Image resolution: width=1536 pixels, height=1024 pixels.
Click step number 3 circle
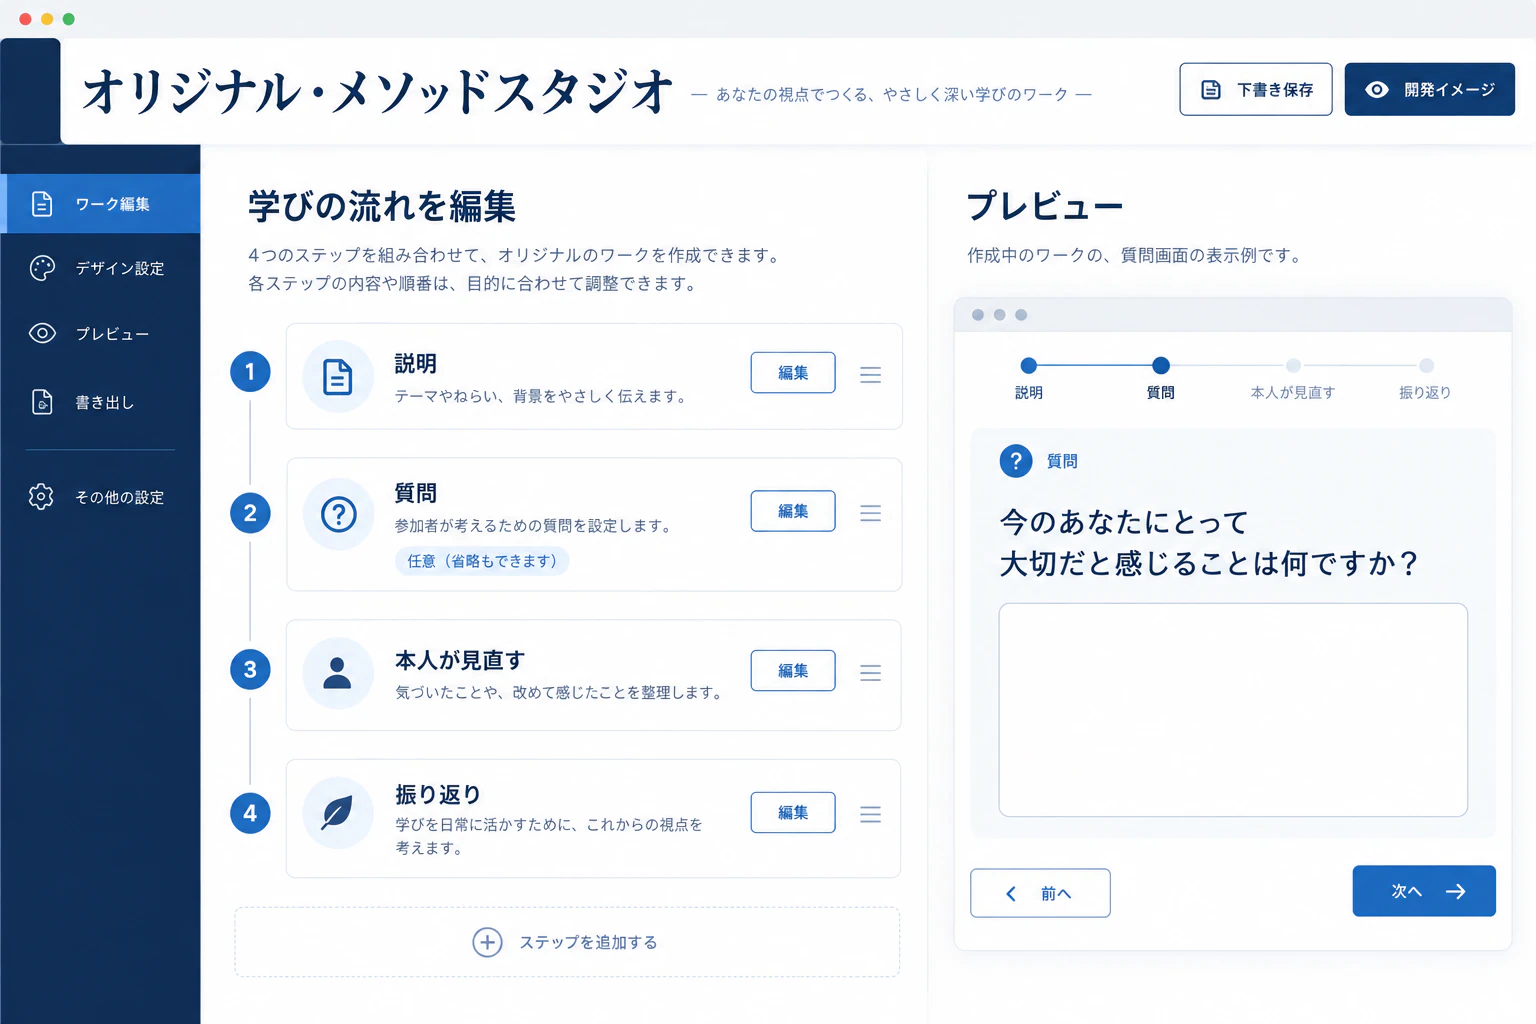[x=250, y=669]
